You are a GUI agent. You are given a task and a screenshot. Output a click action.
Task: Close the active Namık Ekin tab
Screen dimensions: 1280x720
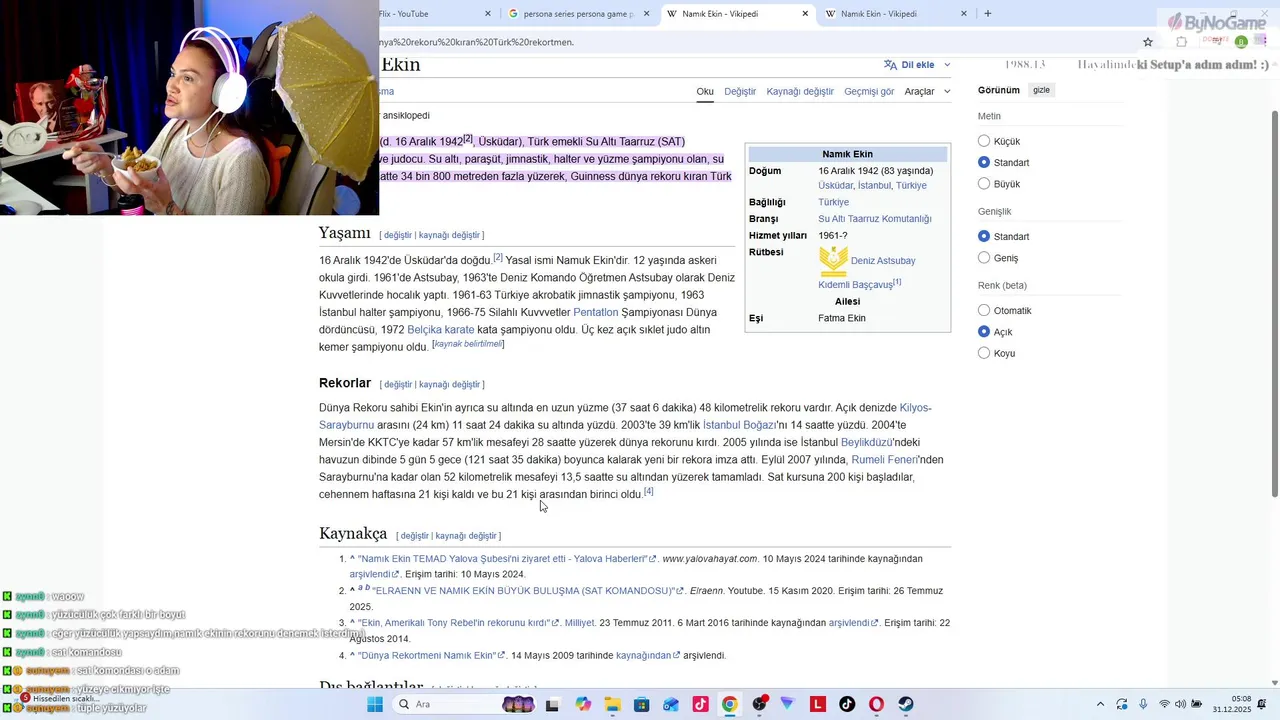point(805,14)
